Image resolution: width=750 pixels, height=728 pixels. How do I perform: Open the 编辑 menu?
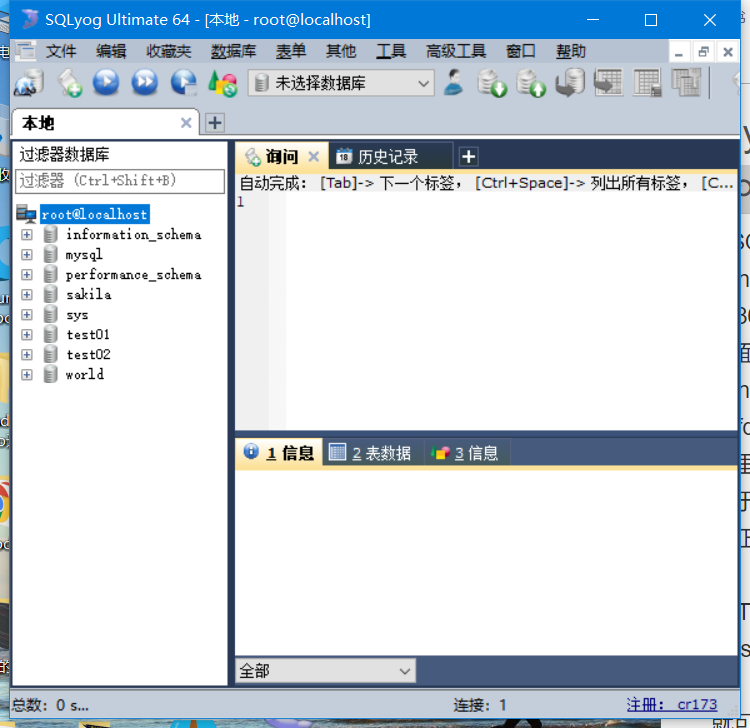tap(111, 51)
